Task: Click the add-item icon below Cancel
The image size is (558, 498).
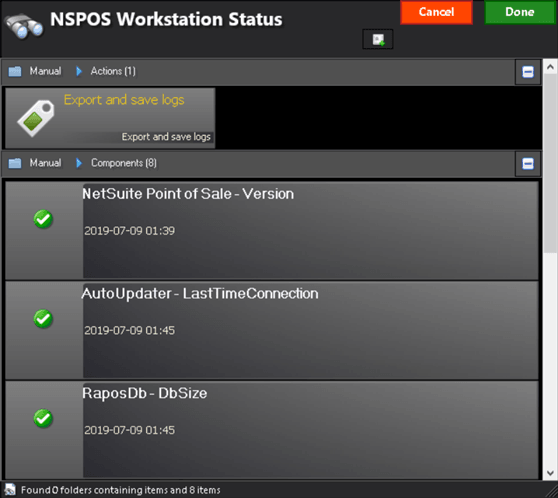Action: [378, 39]
